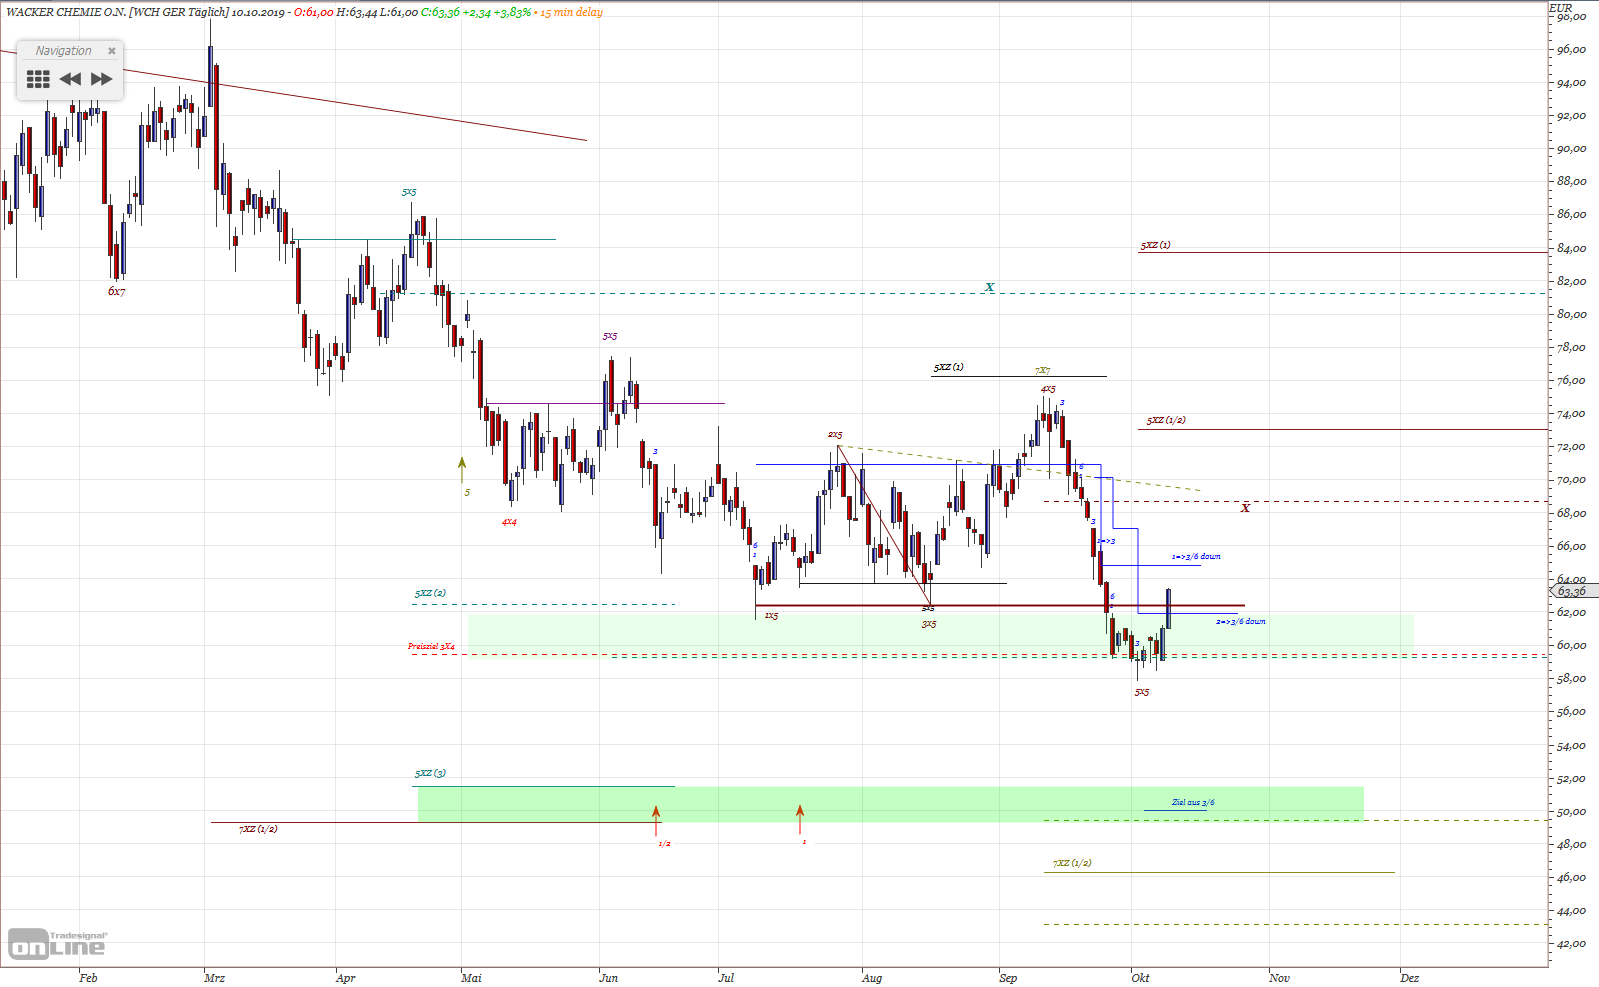Click the '6x7' wave label under February low
Screen dimensions: 1599x987
117,291
